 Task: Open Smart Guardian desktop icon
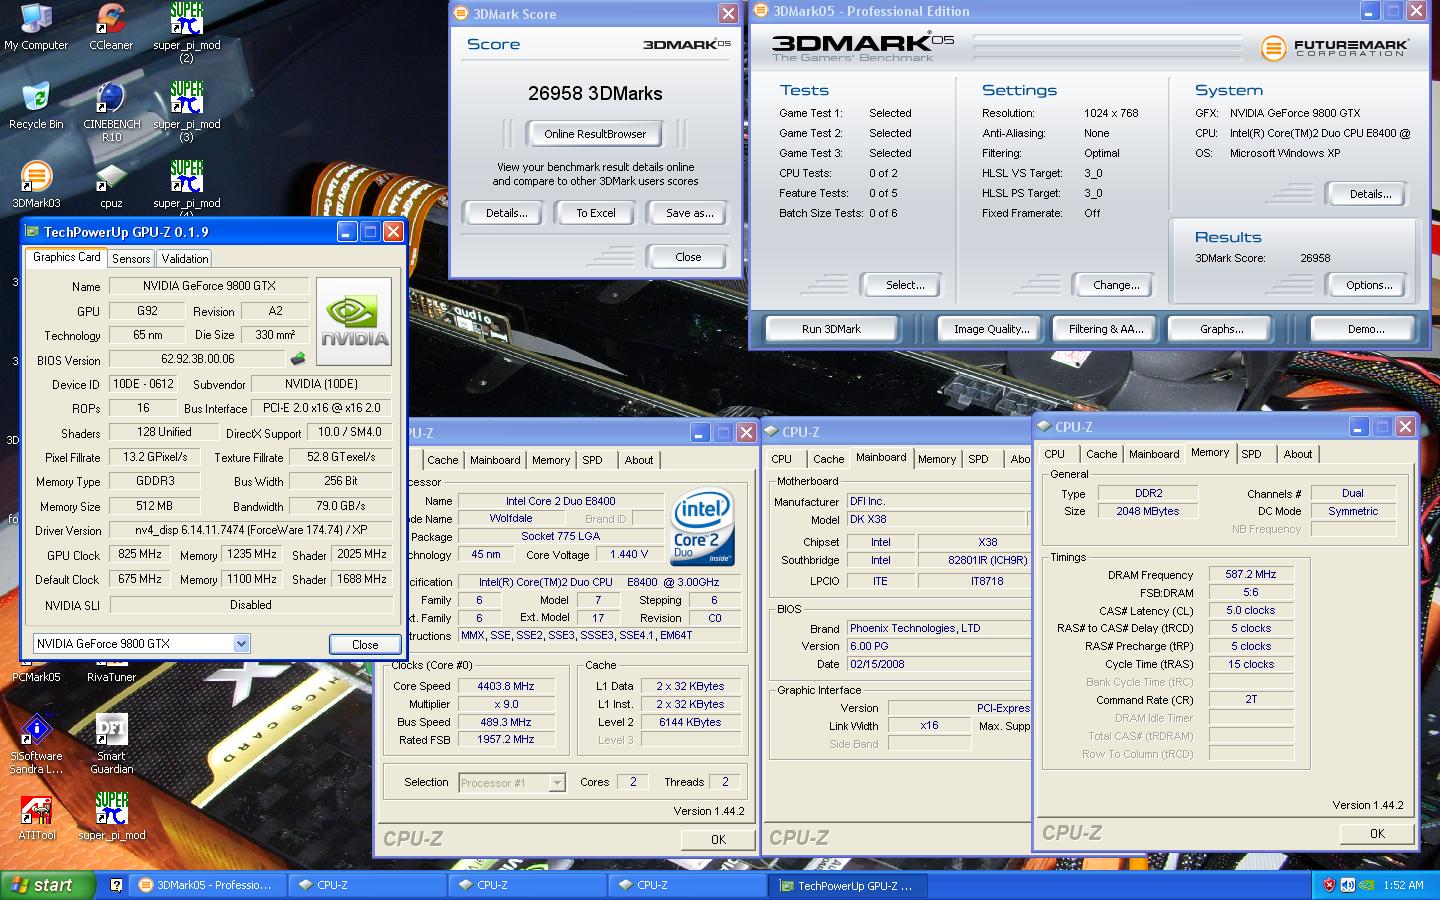[x=111, y=745]
